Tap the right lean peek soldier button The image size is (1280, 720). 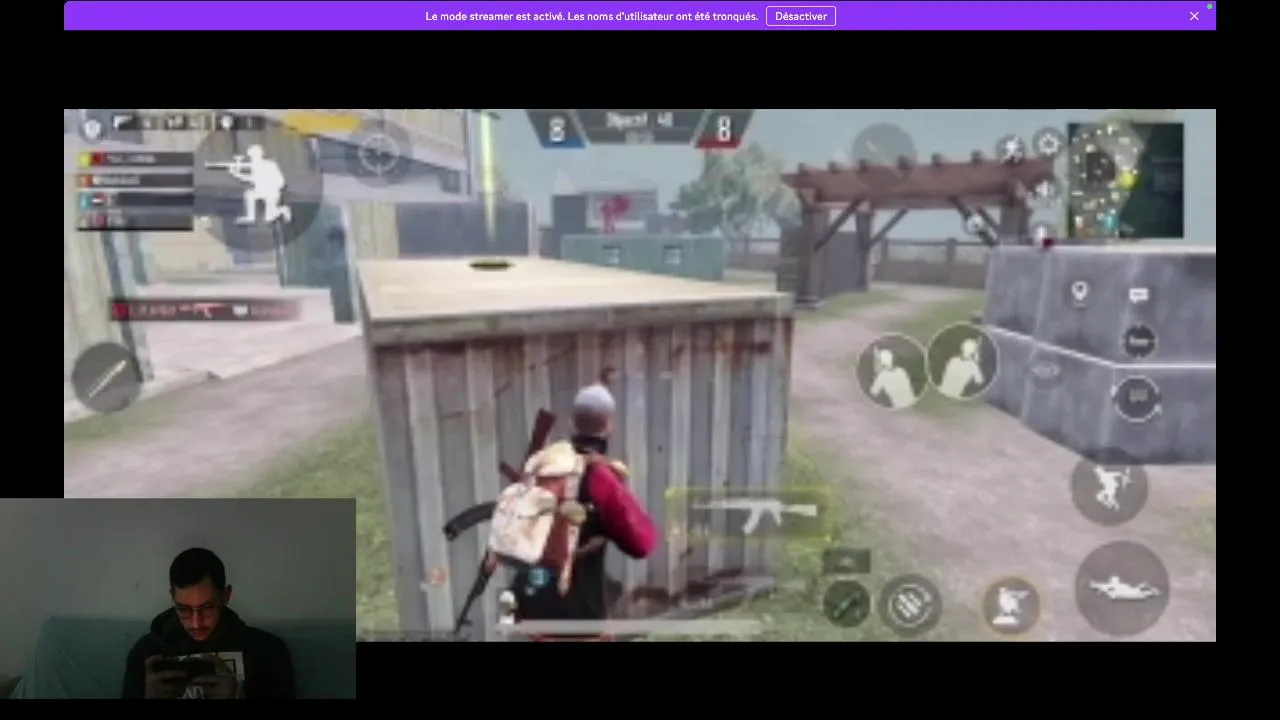964,361
